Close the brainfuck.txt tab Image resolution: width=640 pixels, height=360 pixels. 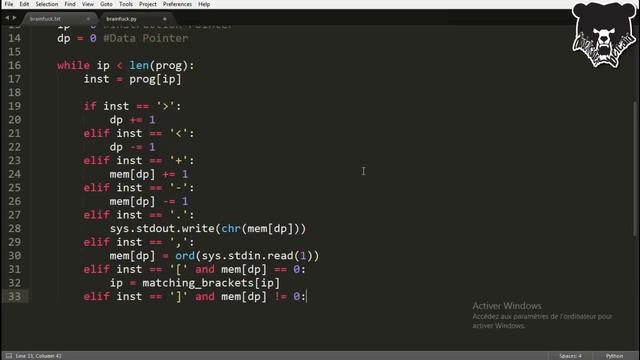pyautogui.click(x=88, y=19)
